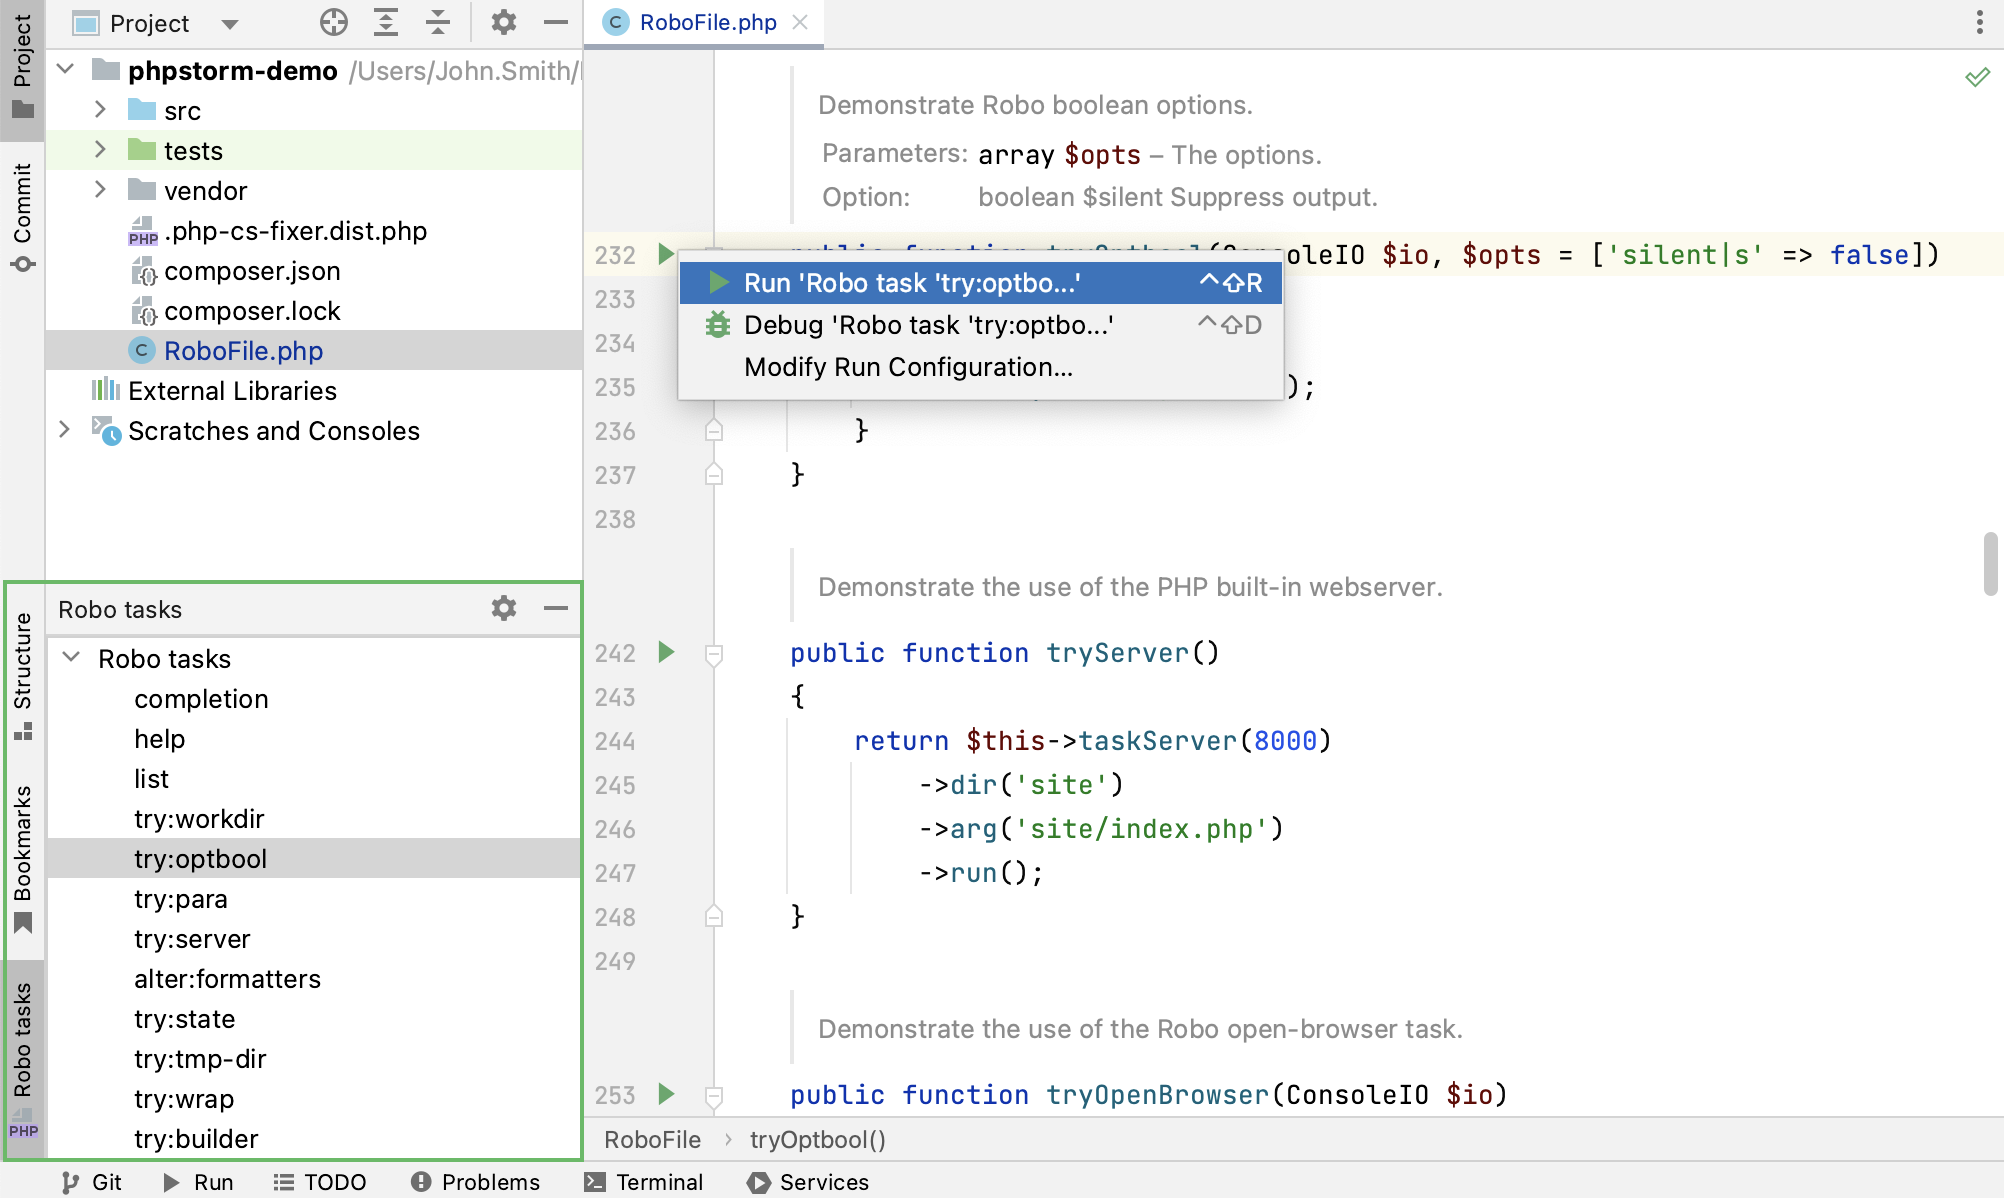Open the Project tool window stripe button
Image resolution: width=2004 pixels, height=1198 pixels.
click(x=22, y=68)
